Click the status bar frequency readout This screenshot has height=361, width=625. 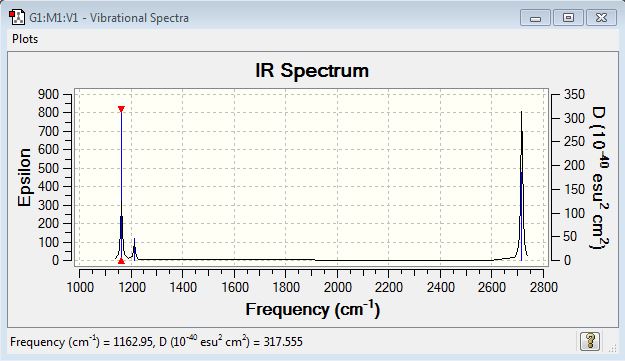click(x=156, y=342)
